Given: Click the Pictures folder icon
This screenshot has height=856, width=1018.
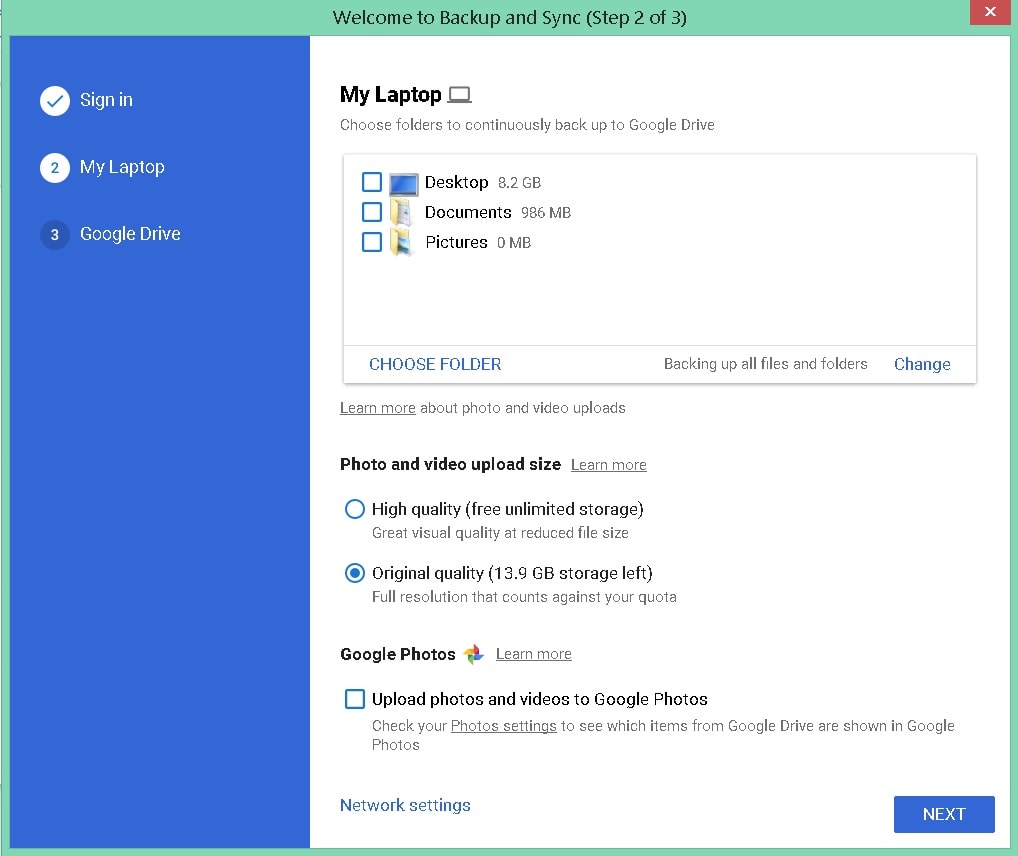Looking at the screenshot, I should [x=402, y=243].
